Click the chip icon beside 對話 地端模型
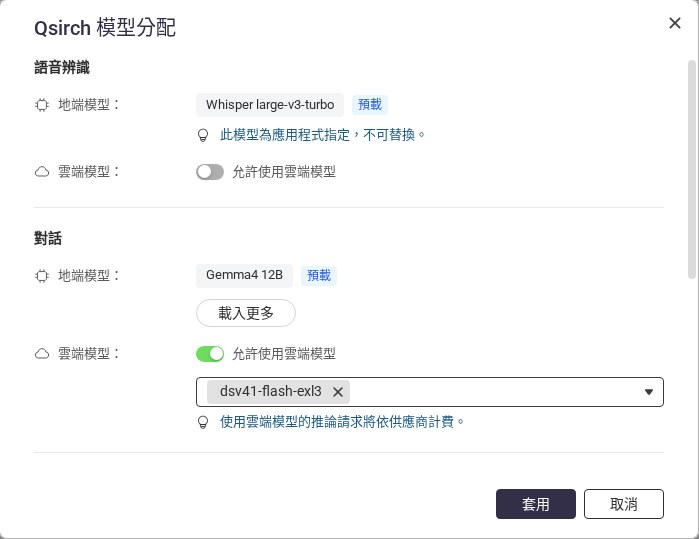699x539 pixels. [42, 276]
